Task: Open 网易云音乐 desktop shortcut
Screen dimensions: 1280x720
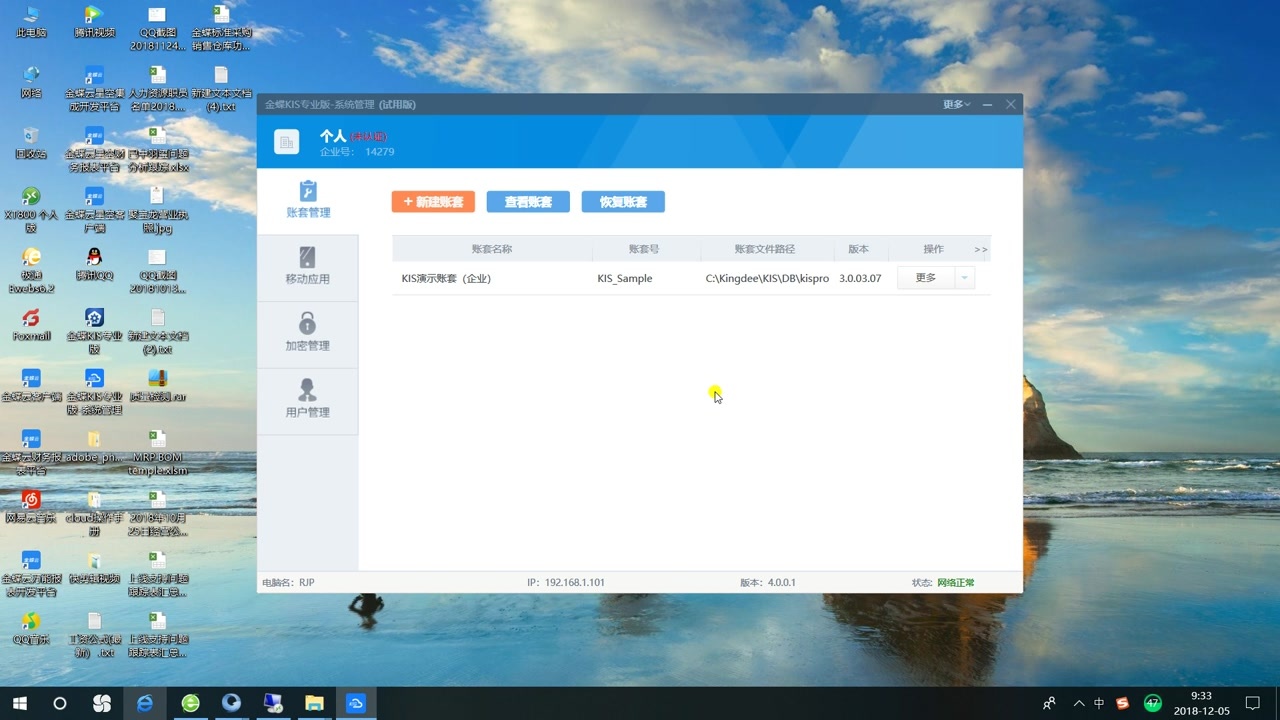Action: [x=31, y=506]
